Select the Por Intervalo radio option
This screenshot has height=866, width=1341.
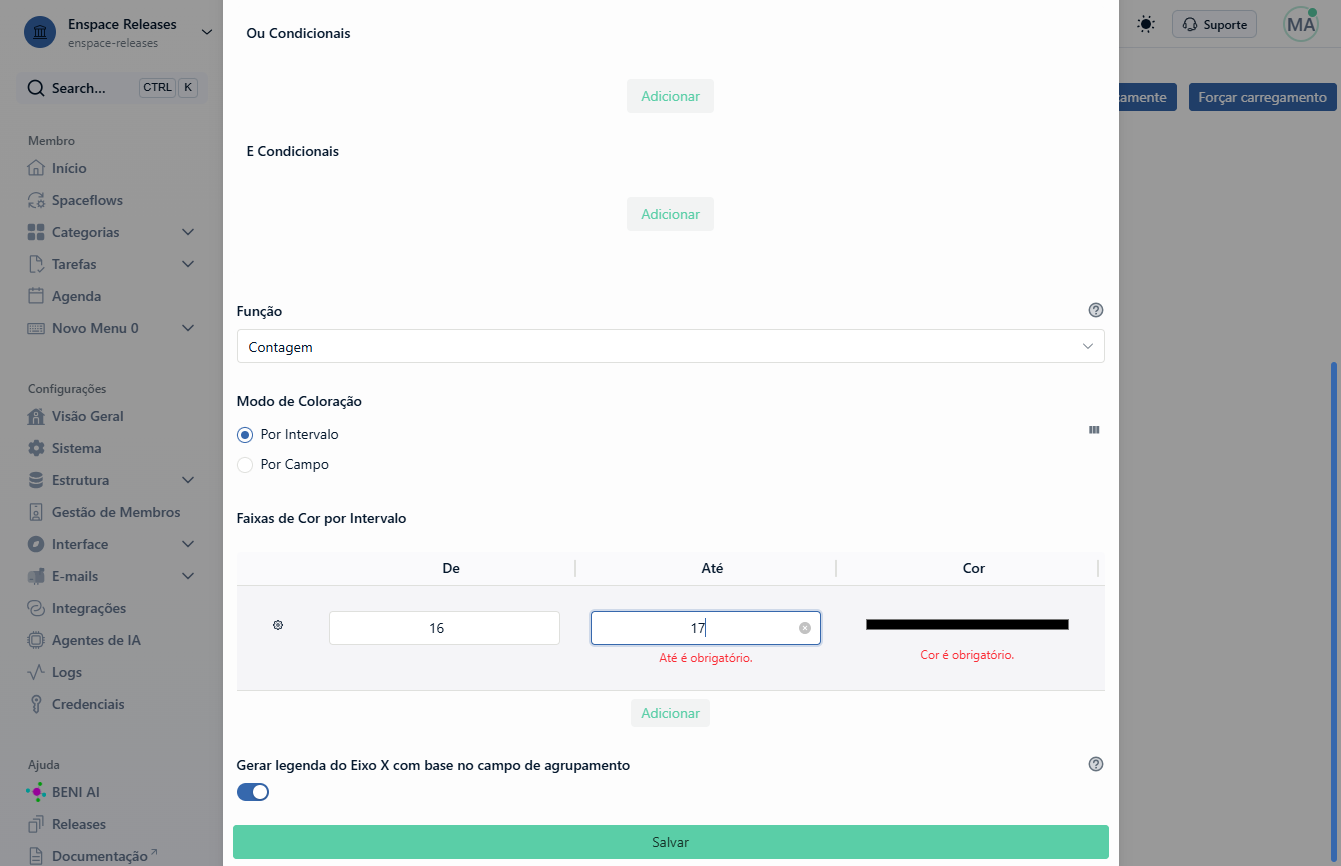click(245, 435)
